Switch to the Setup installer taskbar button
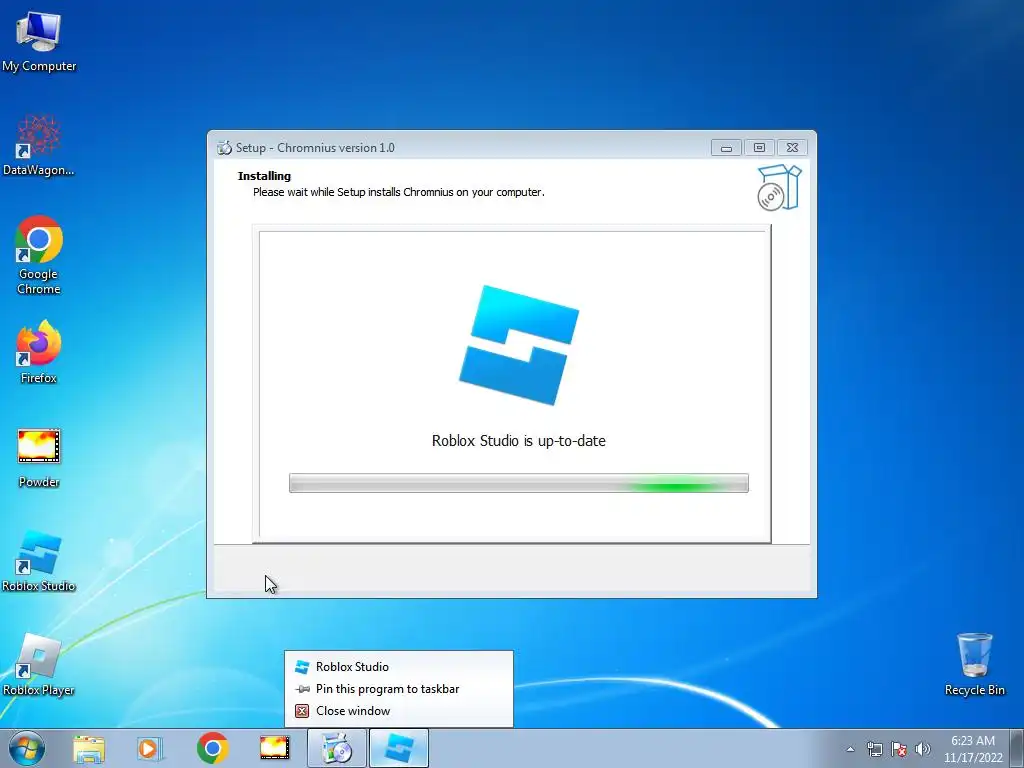1024x768 pixels. [x=337, y=748]
